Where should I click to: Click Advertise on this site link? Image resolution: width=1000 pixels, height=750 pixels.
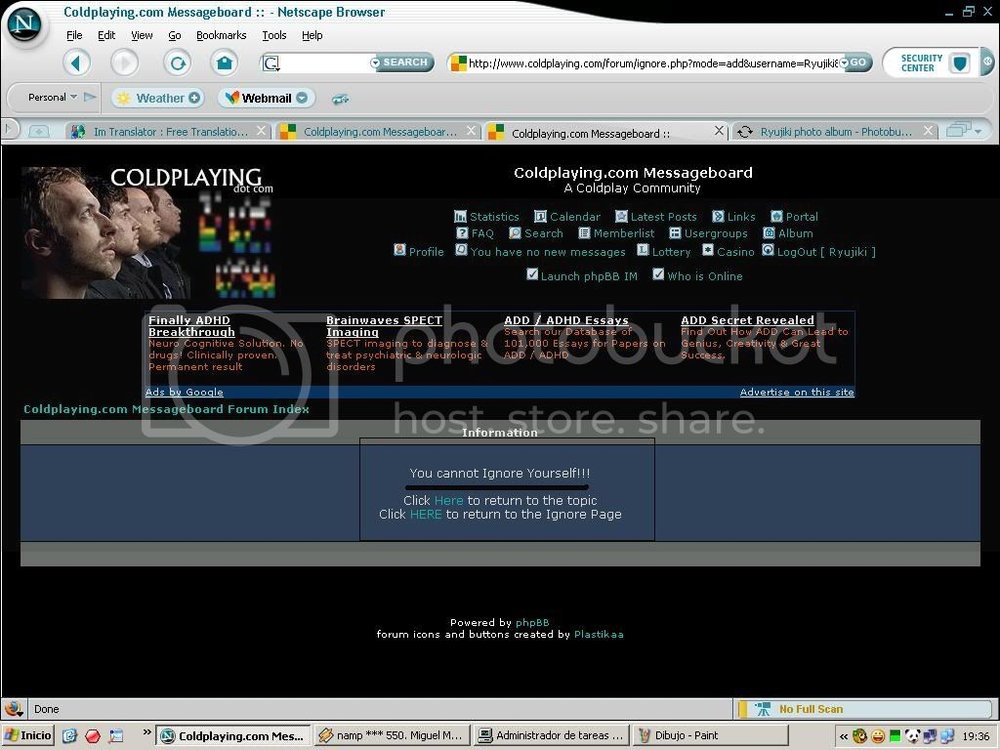pos(797,392)
